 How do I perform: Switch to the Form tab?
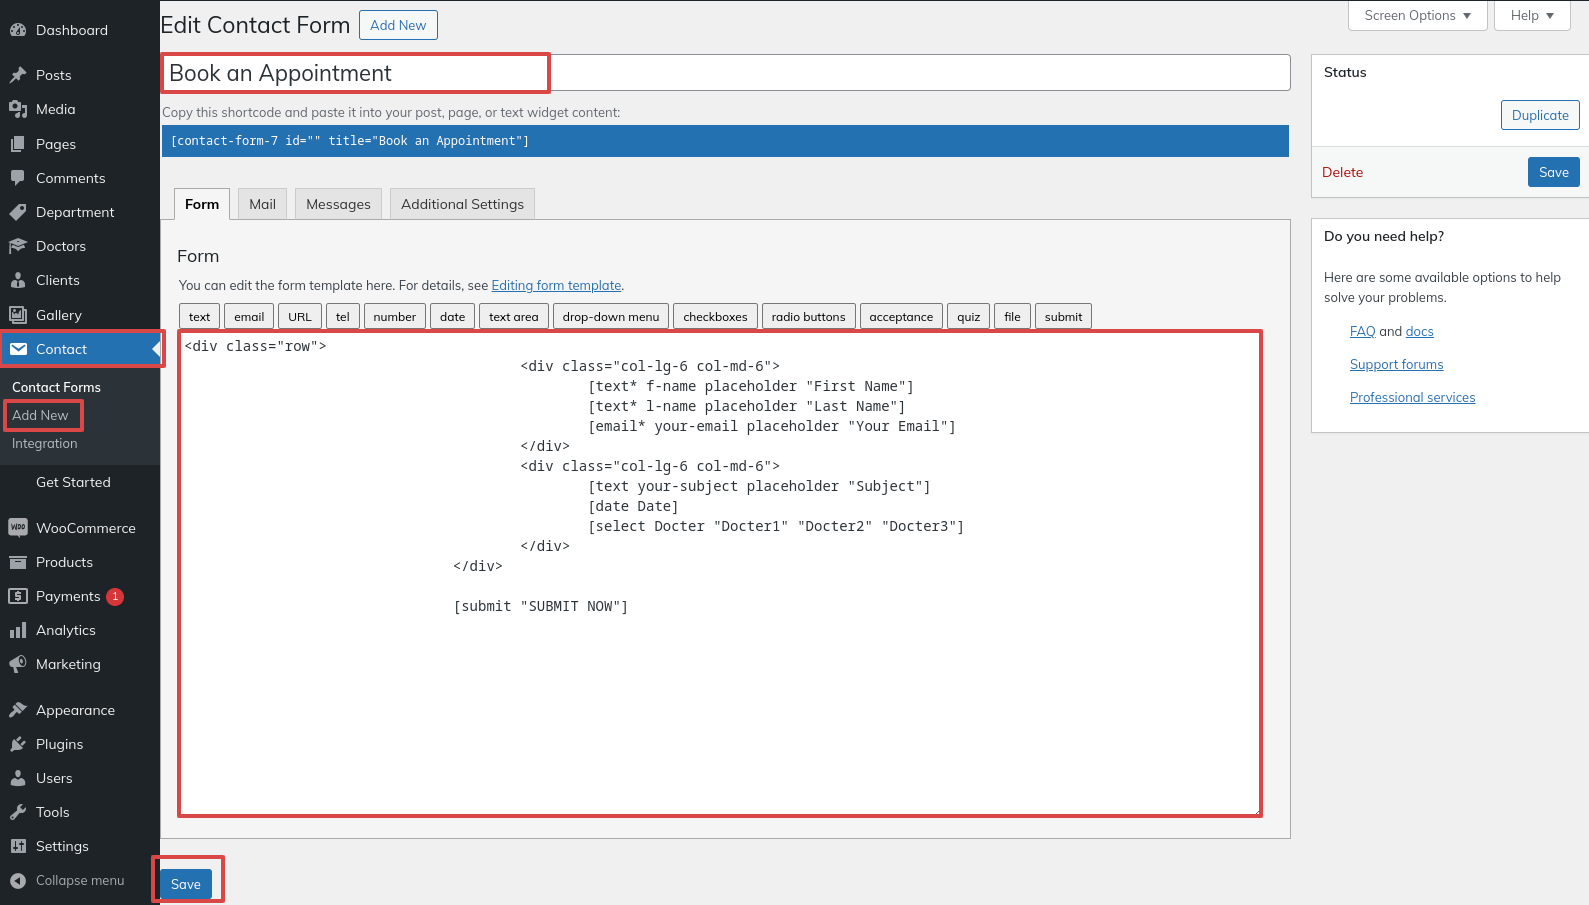[202, 204]
